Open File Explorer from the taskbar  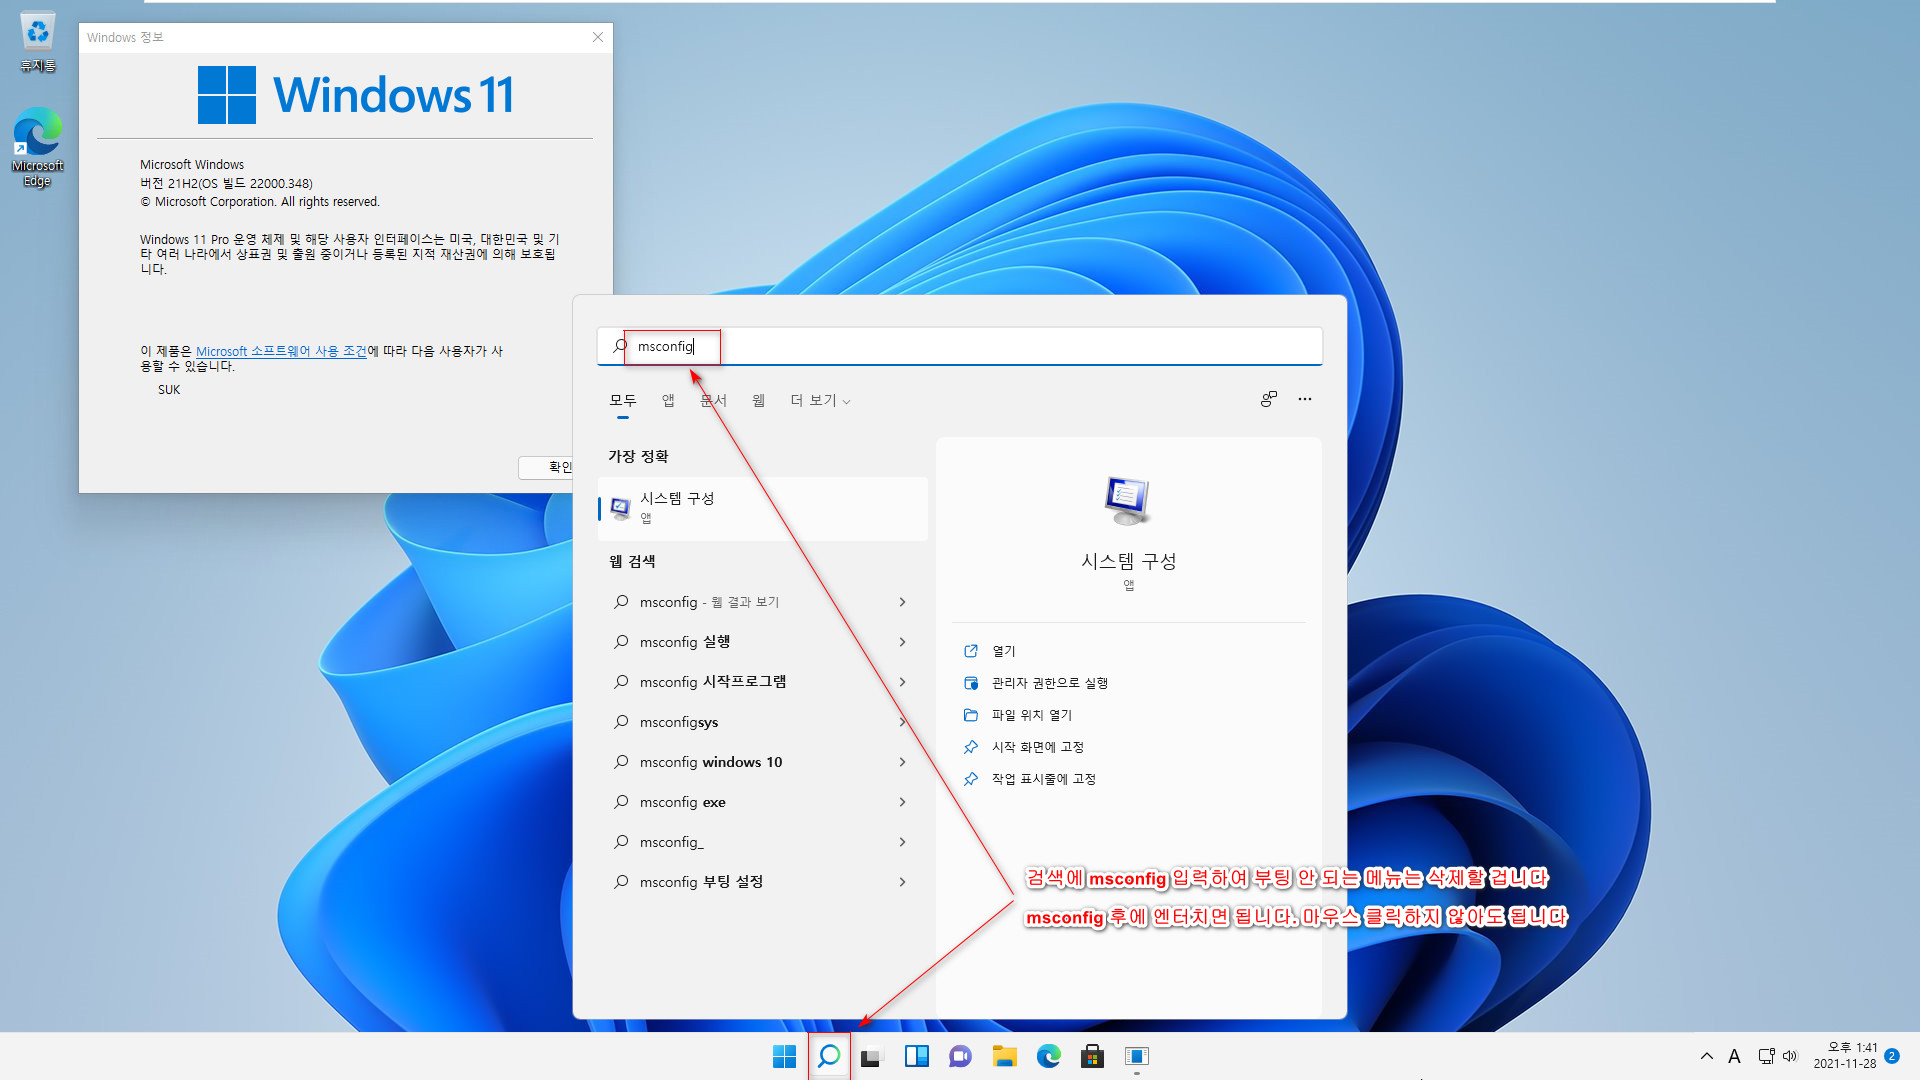point(1005,1056)
